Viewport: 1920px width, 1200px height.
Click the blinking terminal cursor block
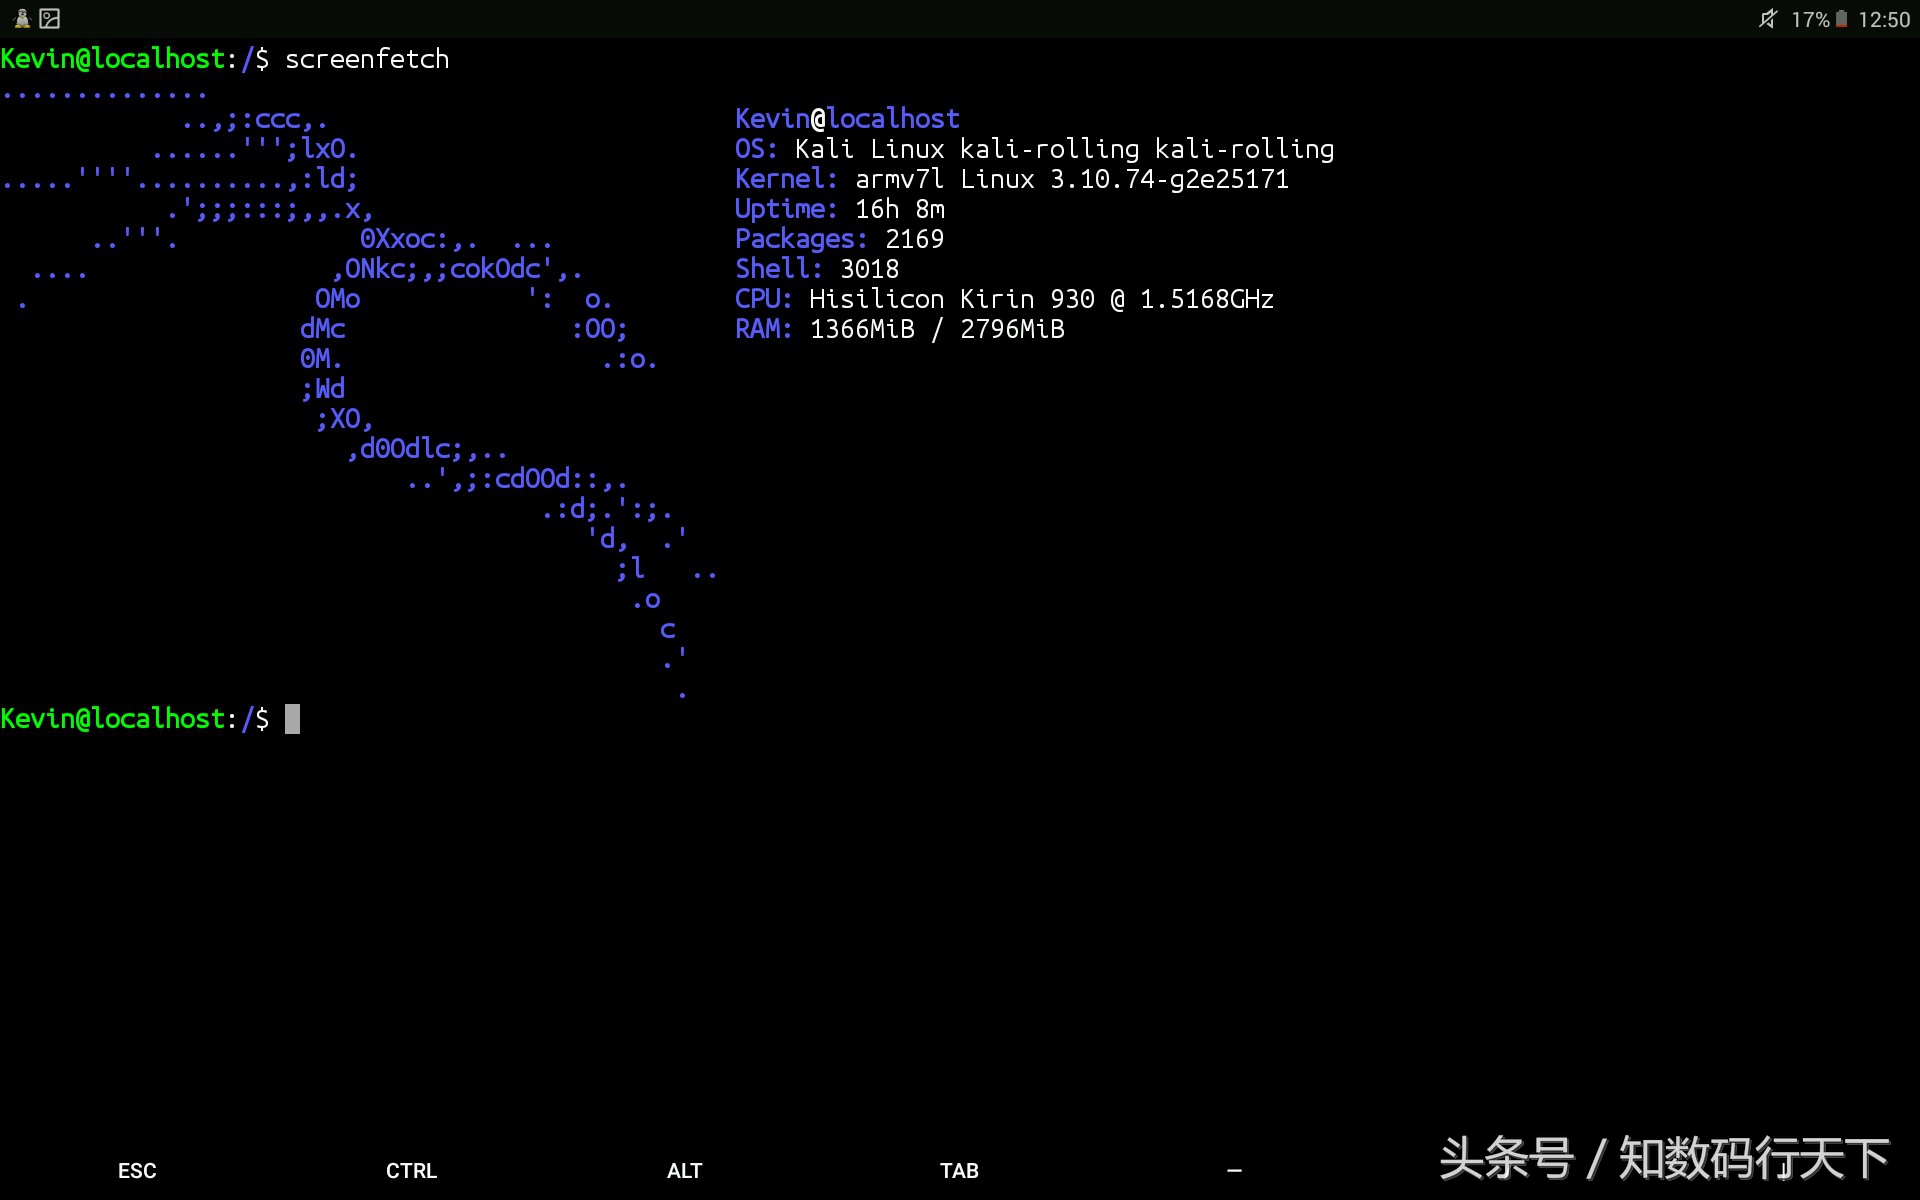[292, 719]
